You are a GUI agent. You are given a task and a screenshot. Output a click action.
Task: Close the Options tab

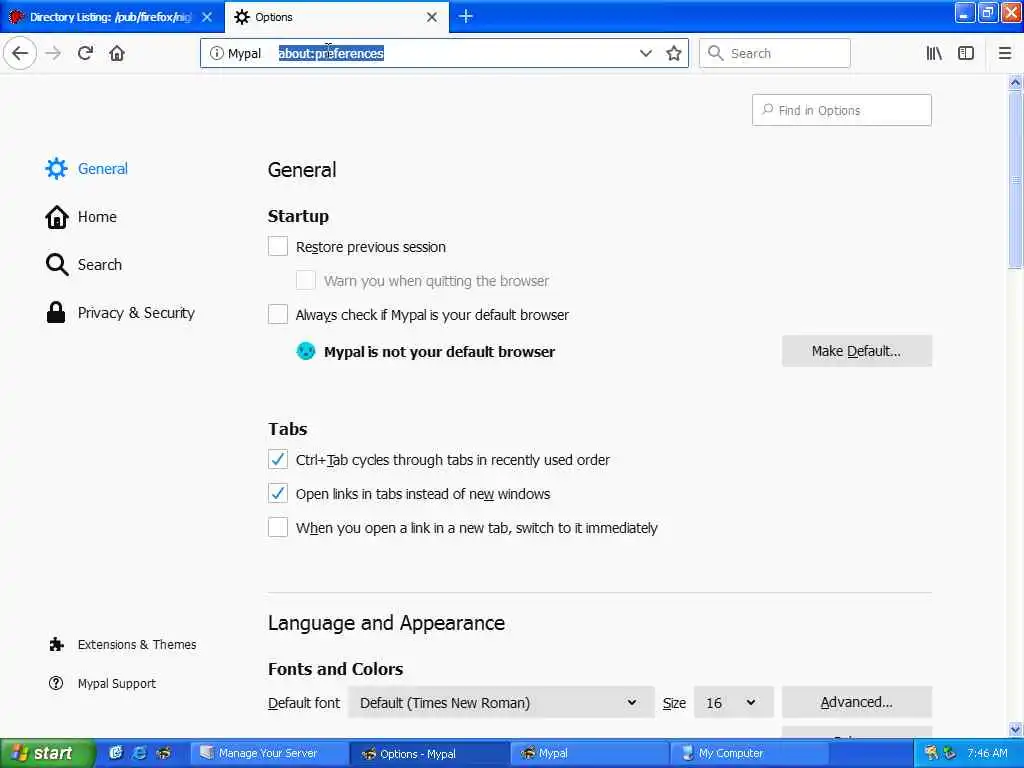tap(432, 17)
